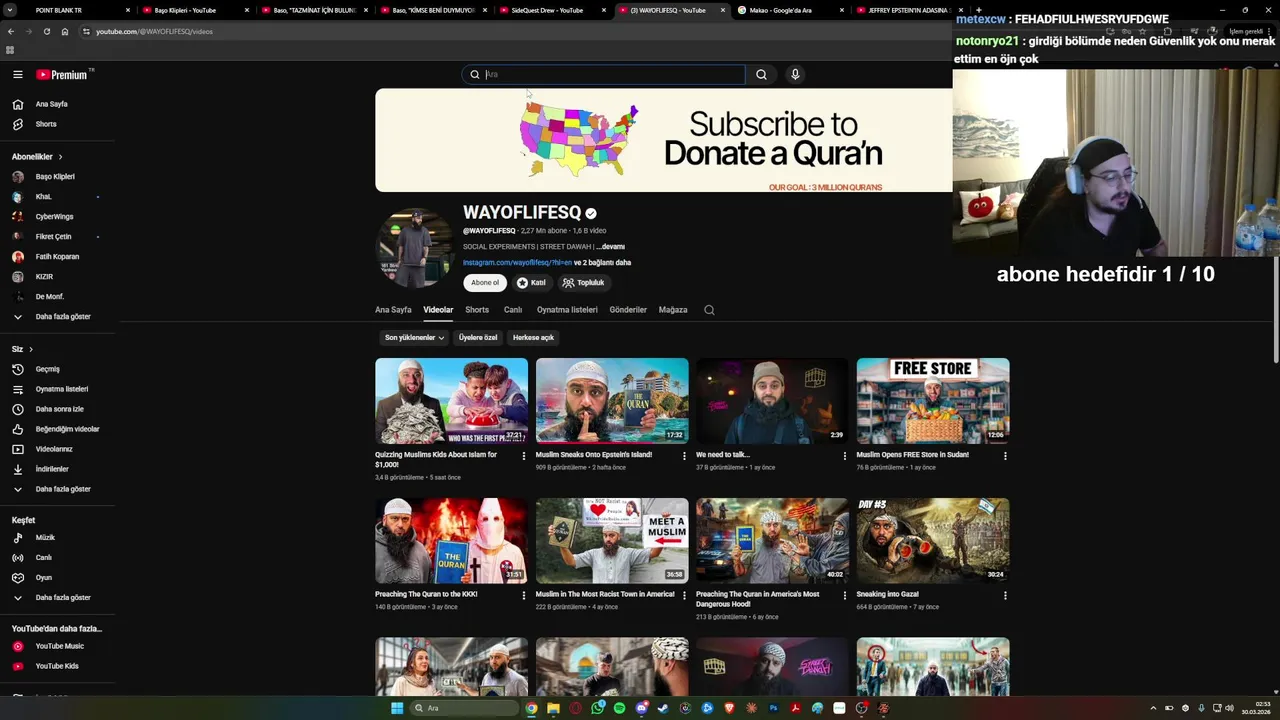Open the Siz section chevron
The width and height of the screenshot is (1280, 720).
click(31, 349)
